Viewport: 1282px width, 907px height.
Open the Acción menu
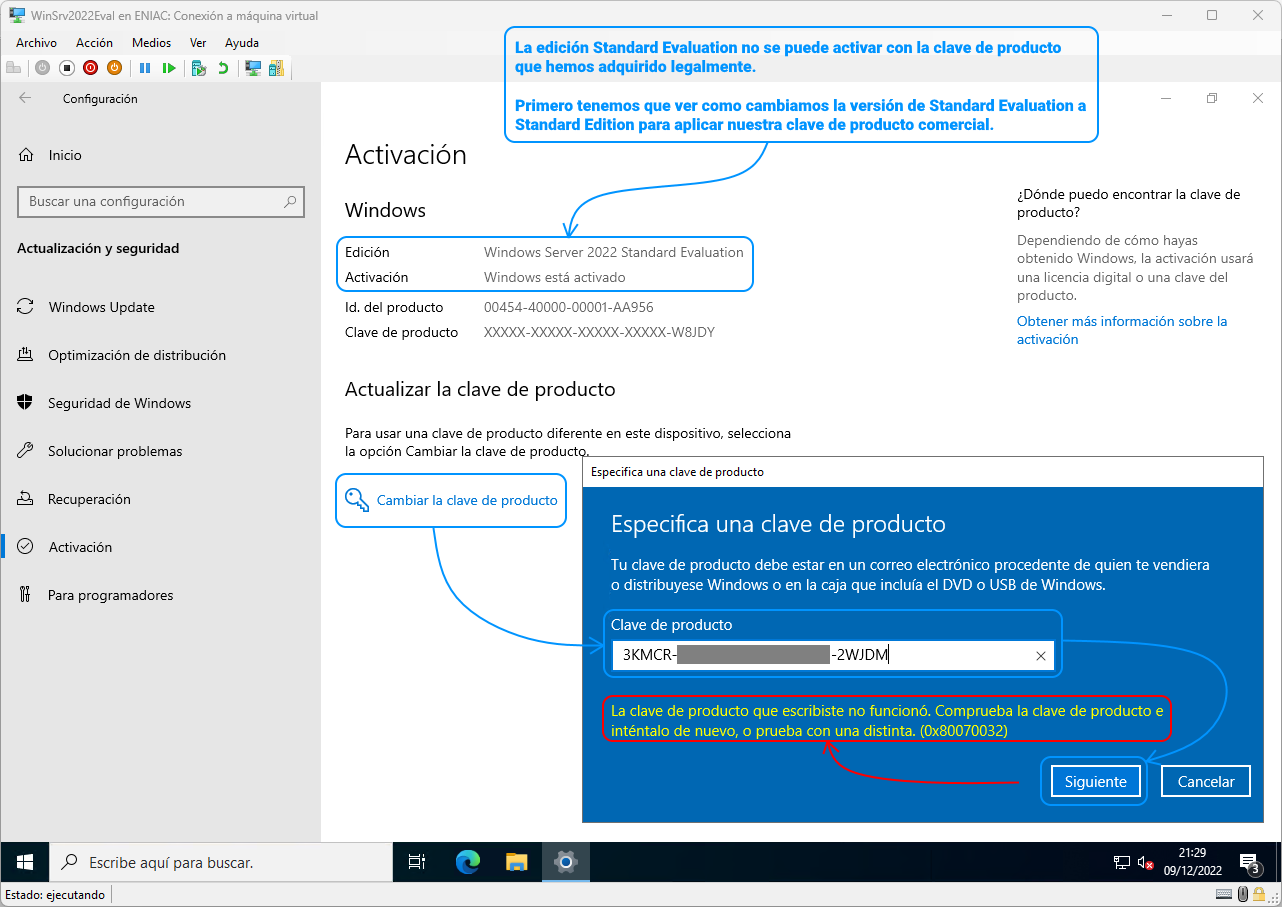tap(94, 43)
